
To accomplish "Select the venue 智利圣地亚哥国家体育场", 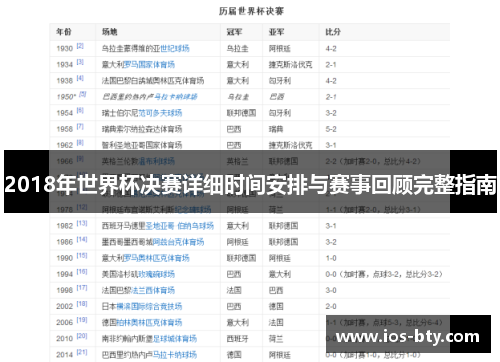I will pyautogui.click(x=142, y=145).
